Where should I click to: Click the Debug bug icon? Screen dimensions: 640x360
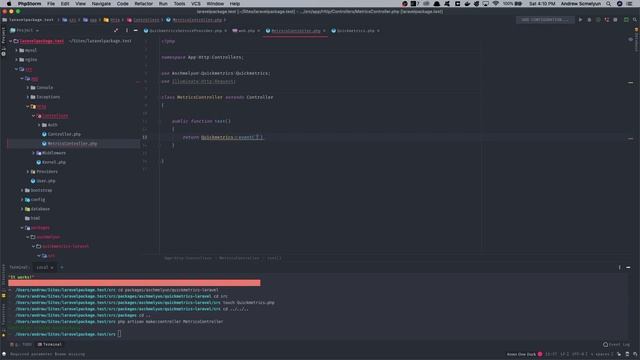589,20
